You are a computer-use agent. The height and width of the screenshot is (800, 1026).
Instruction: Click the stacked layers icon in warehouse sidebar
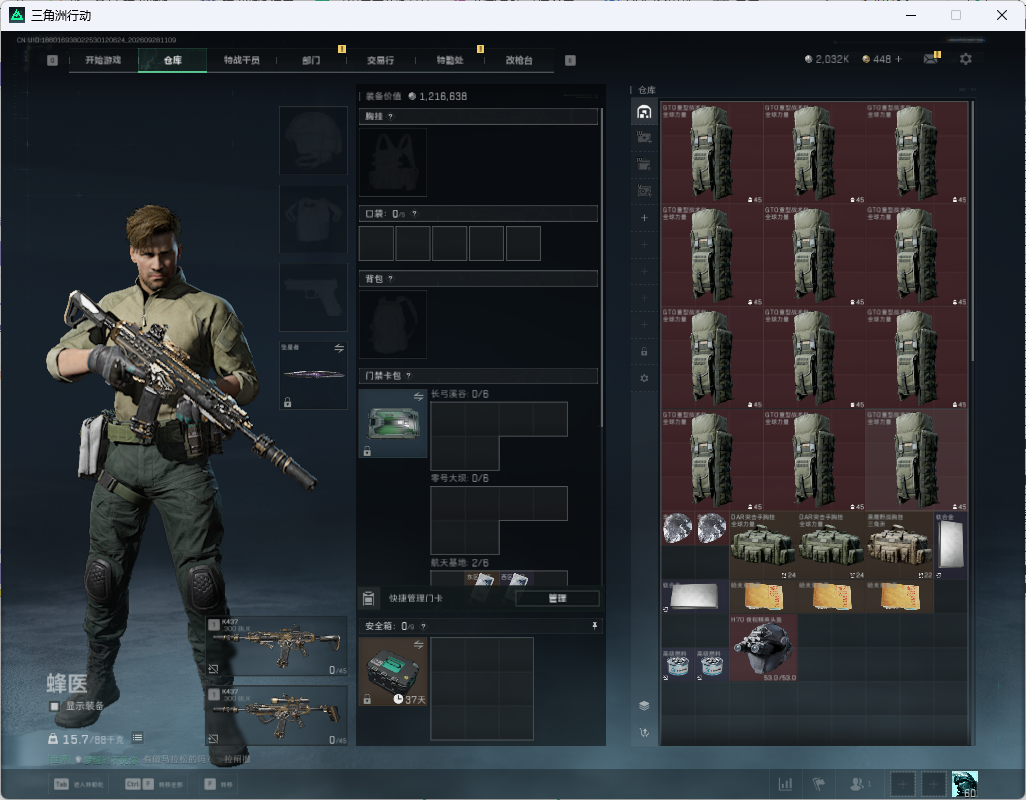coord(644,705)
